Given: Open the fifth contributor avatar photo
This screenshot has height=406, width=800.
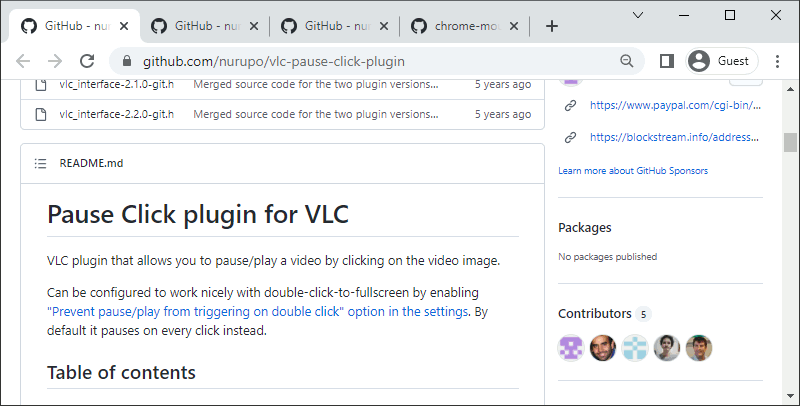Looking at the screenshot, I should [698, 348].
